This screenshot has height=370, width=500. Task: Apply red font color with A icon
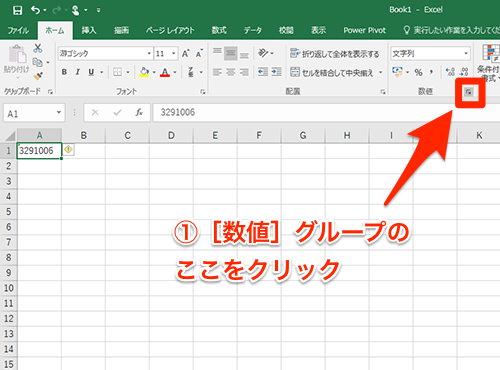click(165, 72)
